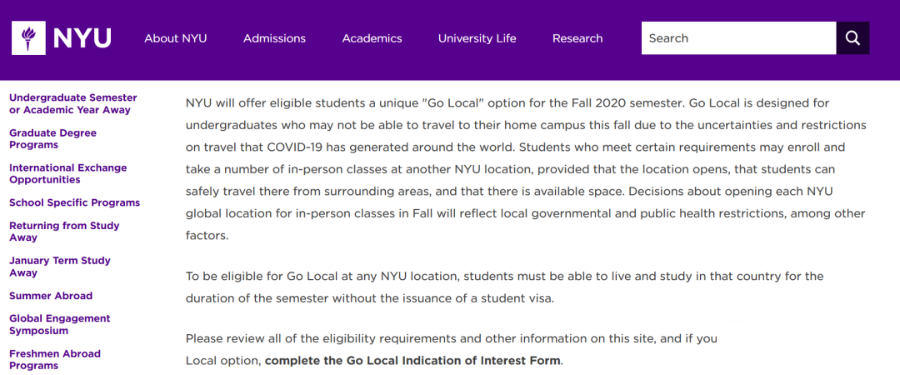The height and width of the screenshot is (375, 900).
Task: Open the Academics menu
Action: coord(372,38)
